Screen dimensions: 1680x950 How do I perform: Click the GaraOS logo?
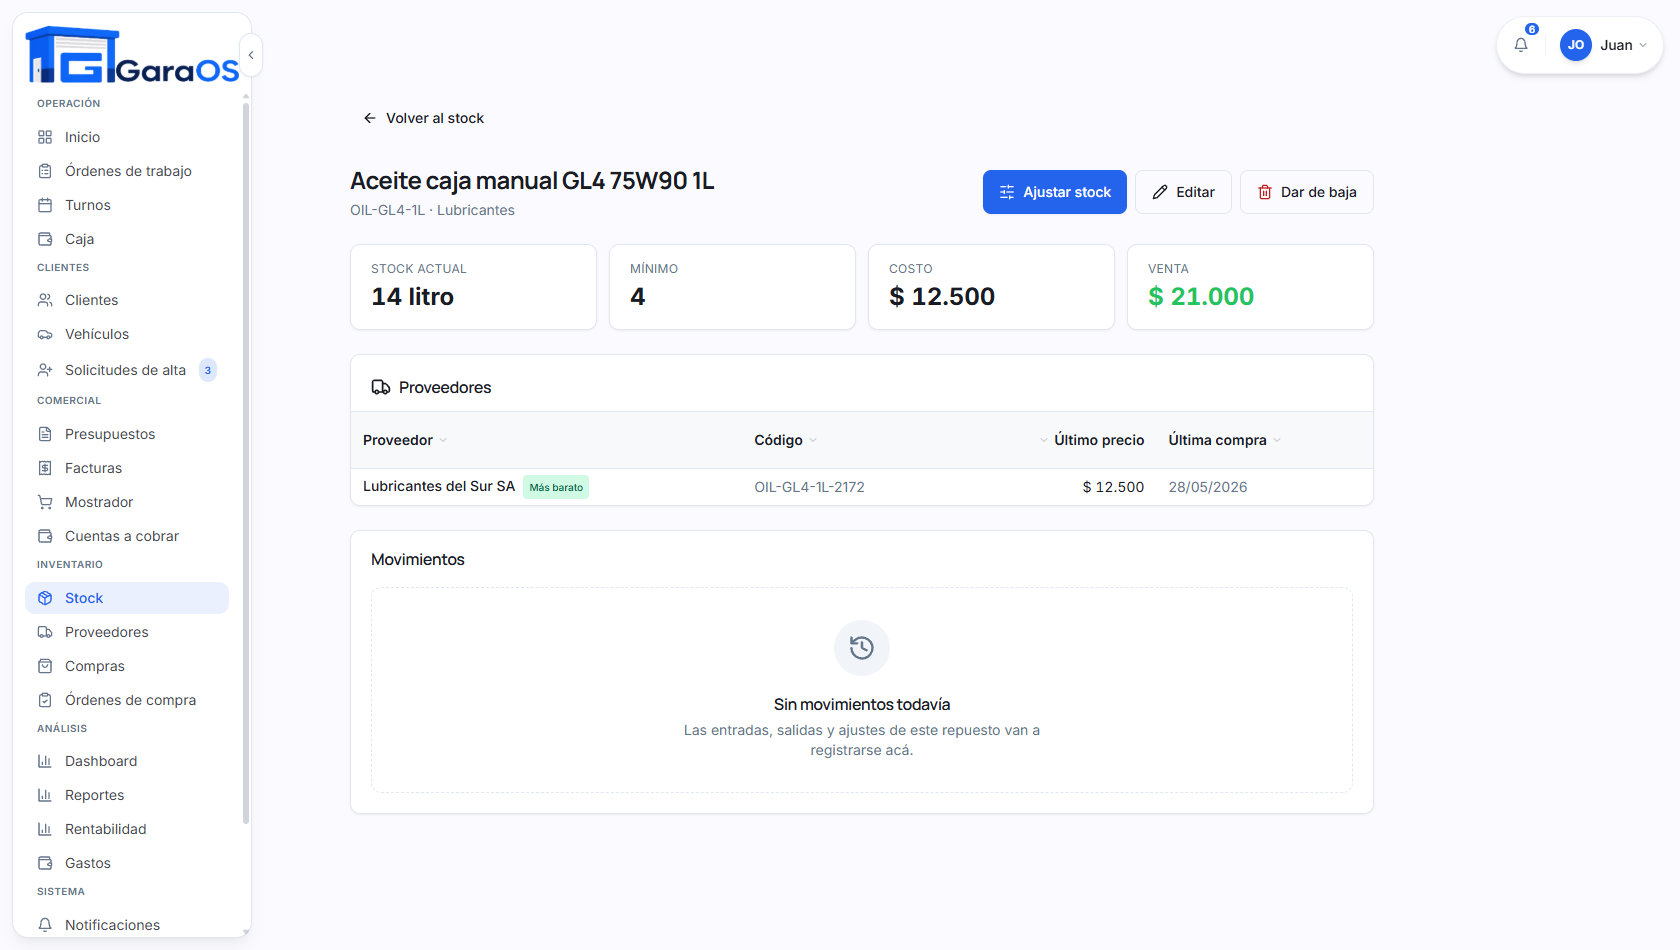tap(132, 56)
